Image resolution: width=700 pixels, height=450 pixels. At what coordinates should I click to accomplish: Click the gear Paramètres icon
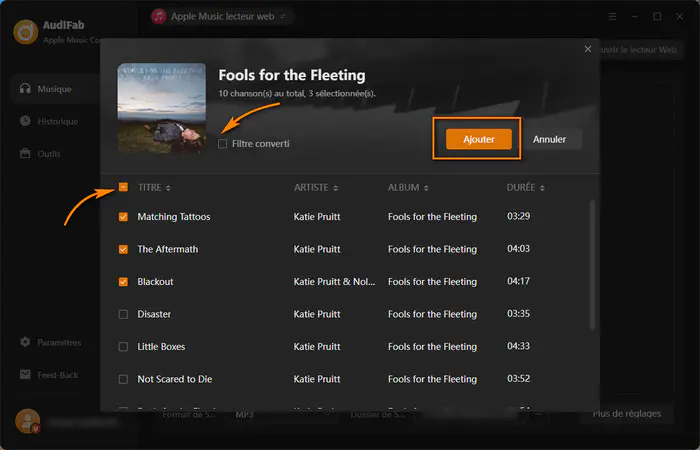(25, 342)
